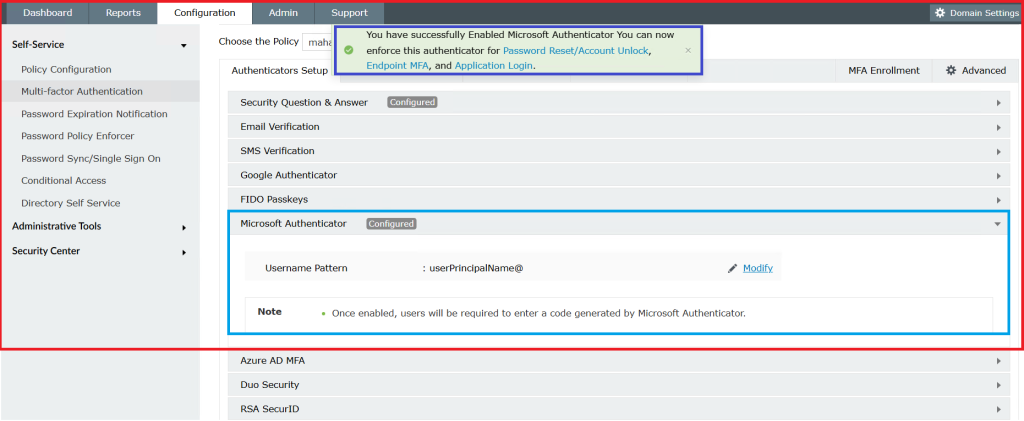
Task: Open the Application Login link
Action: coord(493,65)
